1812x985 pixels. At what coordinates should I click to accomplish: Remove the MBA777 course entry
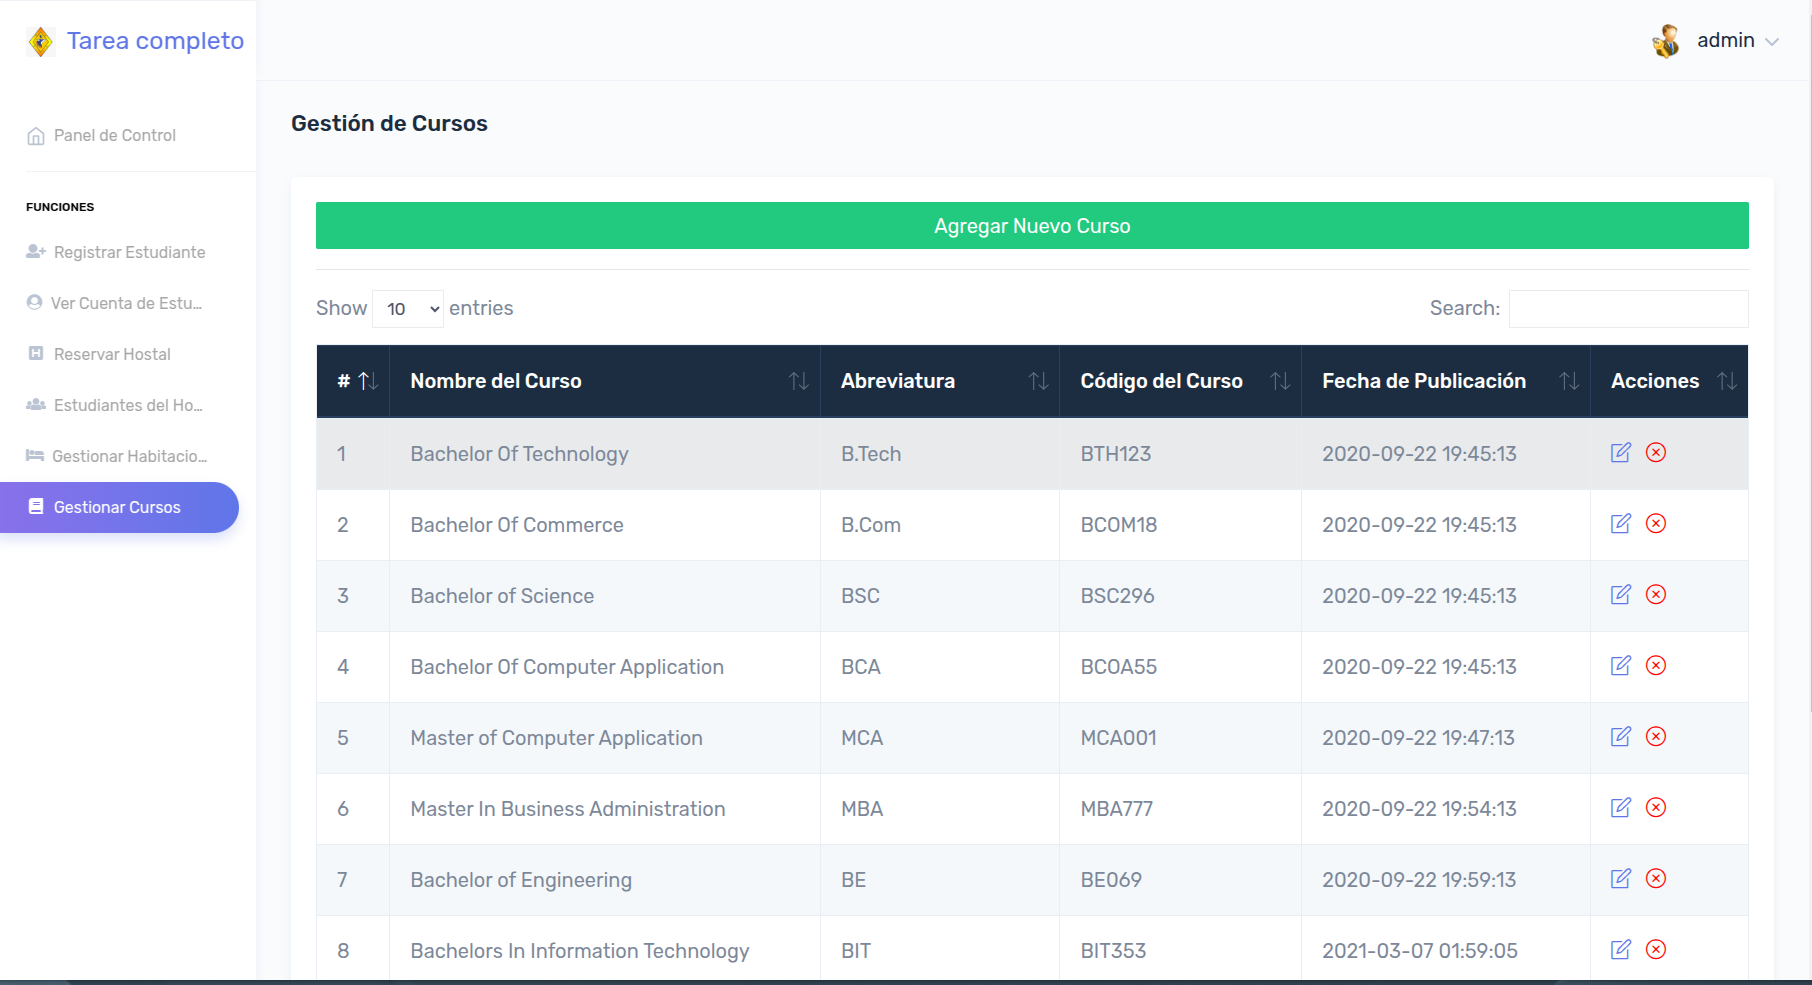click(1656, 808)
